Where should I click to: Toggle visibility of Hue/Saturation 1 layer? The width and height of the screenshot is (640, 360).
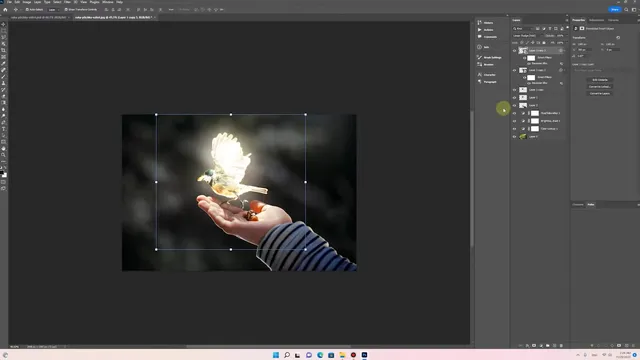pyautogui.click(x=514, y=113)
